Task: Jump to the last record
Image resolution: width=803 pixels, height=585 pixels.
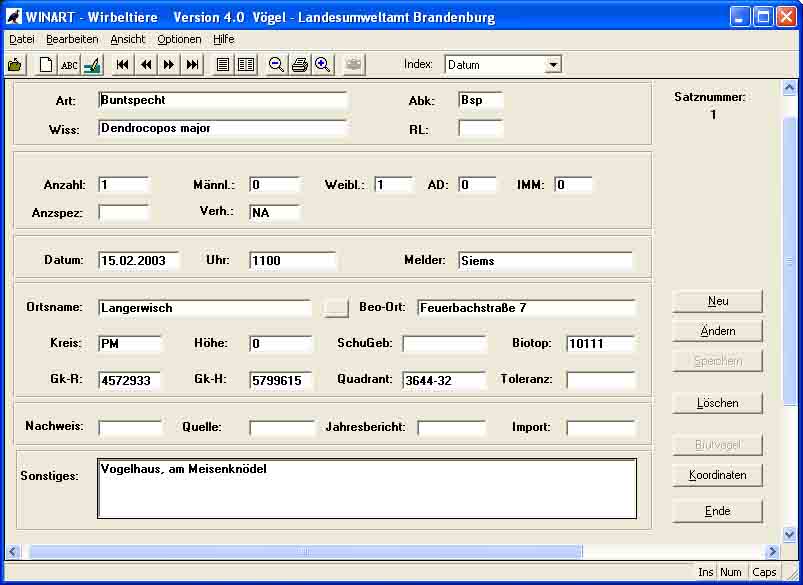Action: (193, 65)
